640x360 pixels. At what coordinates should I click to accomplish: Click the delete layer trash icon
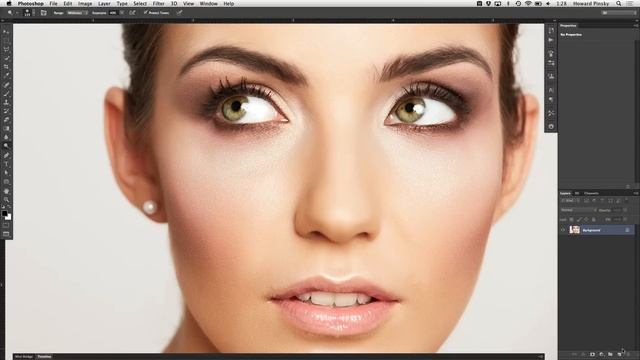click(629, 354)
